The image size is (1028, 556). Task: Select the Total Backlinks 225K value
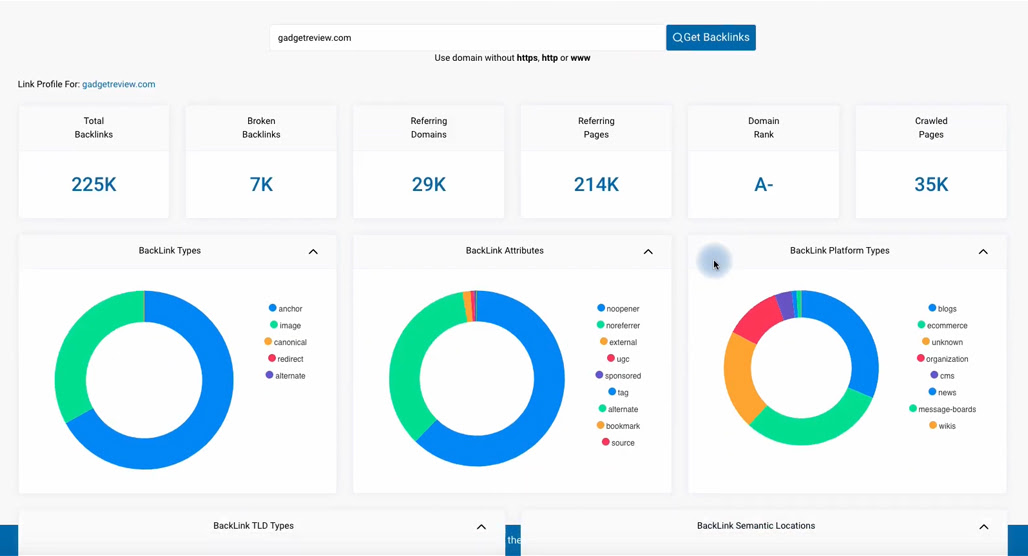point(94,185)
